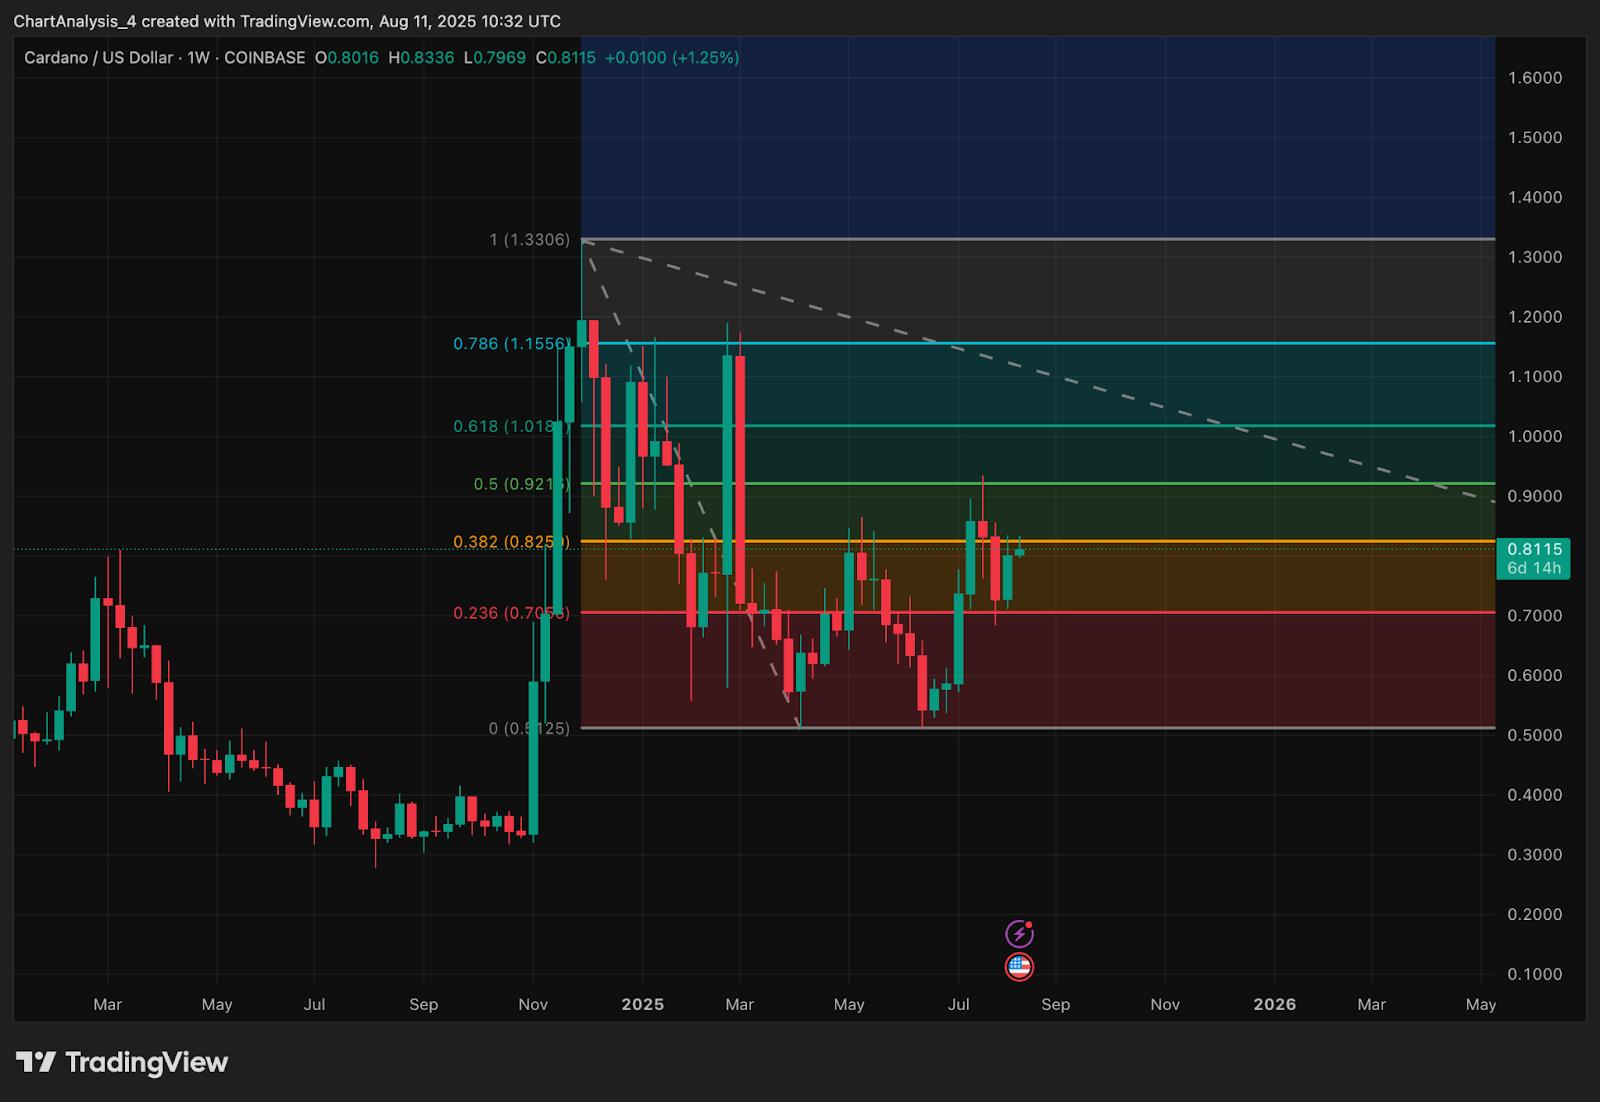
Task: Select the 0.786 (1.1556) Fibonacci level label
Action: click(511, 344)
